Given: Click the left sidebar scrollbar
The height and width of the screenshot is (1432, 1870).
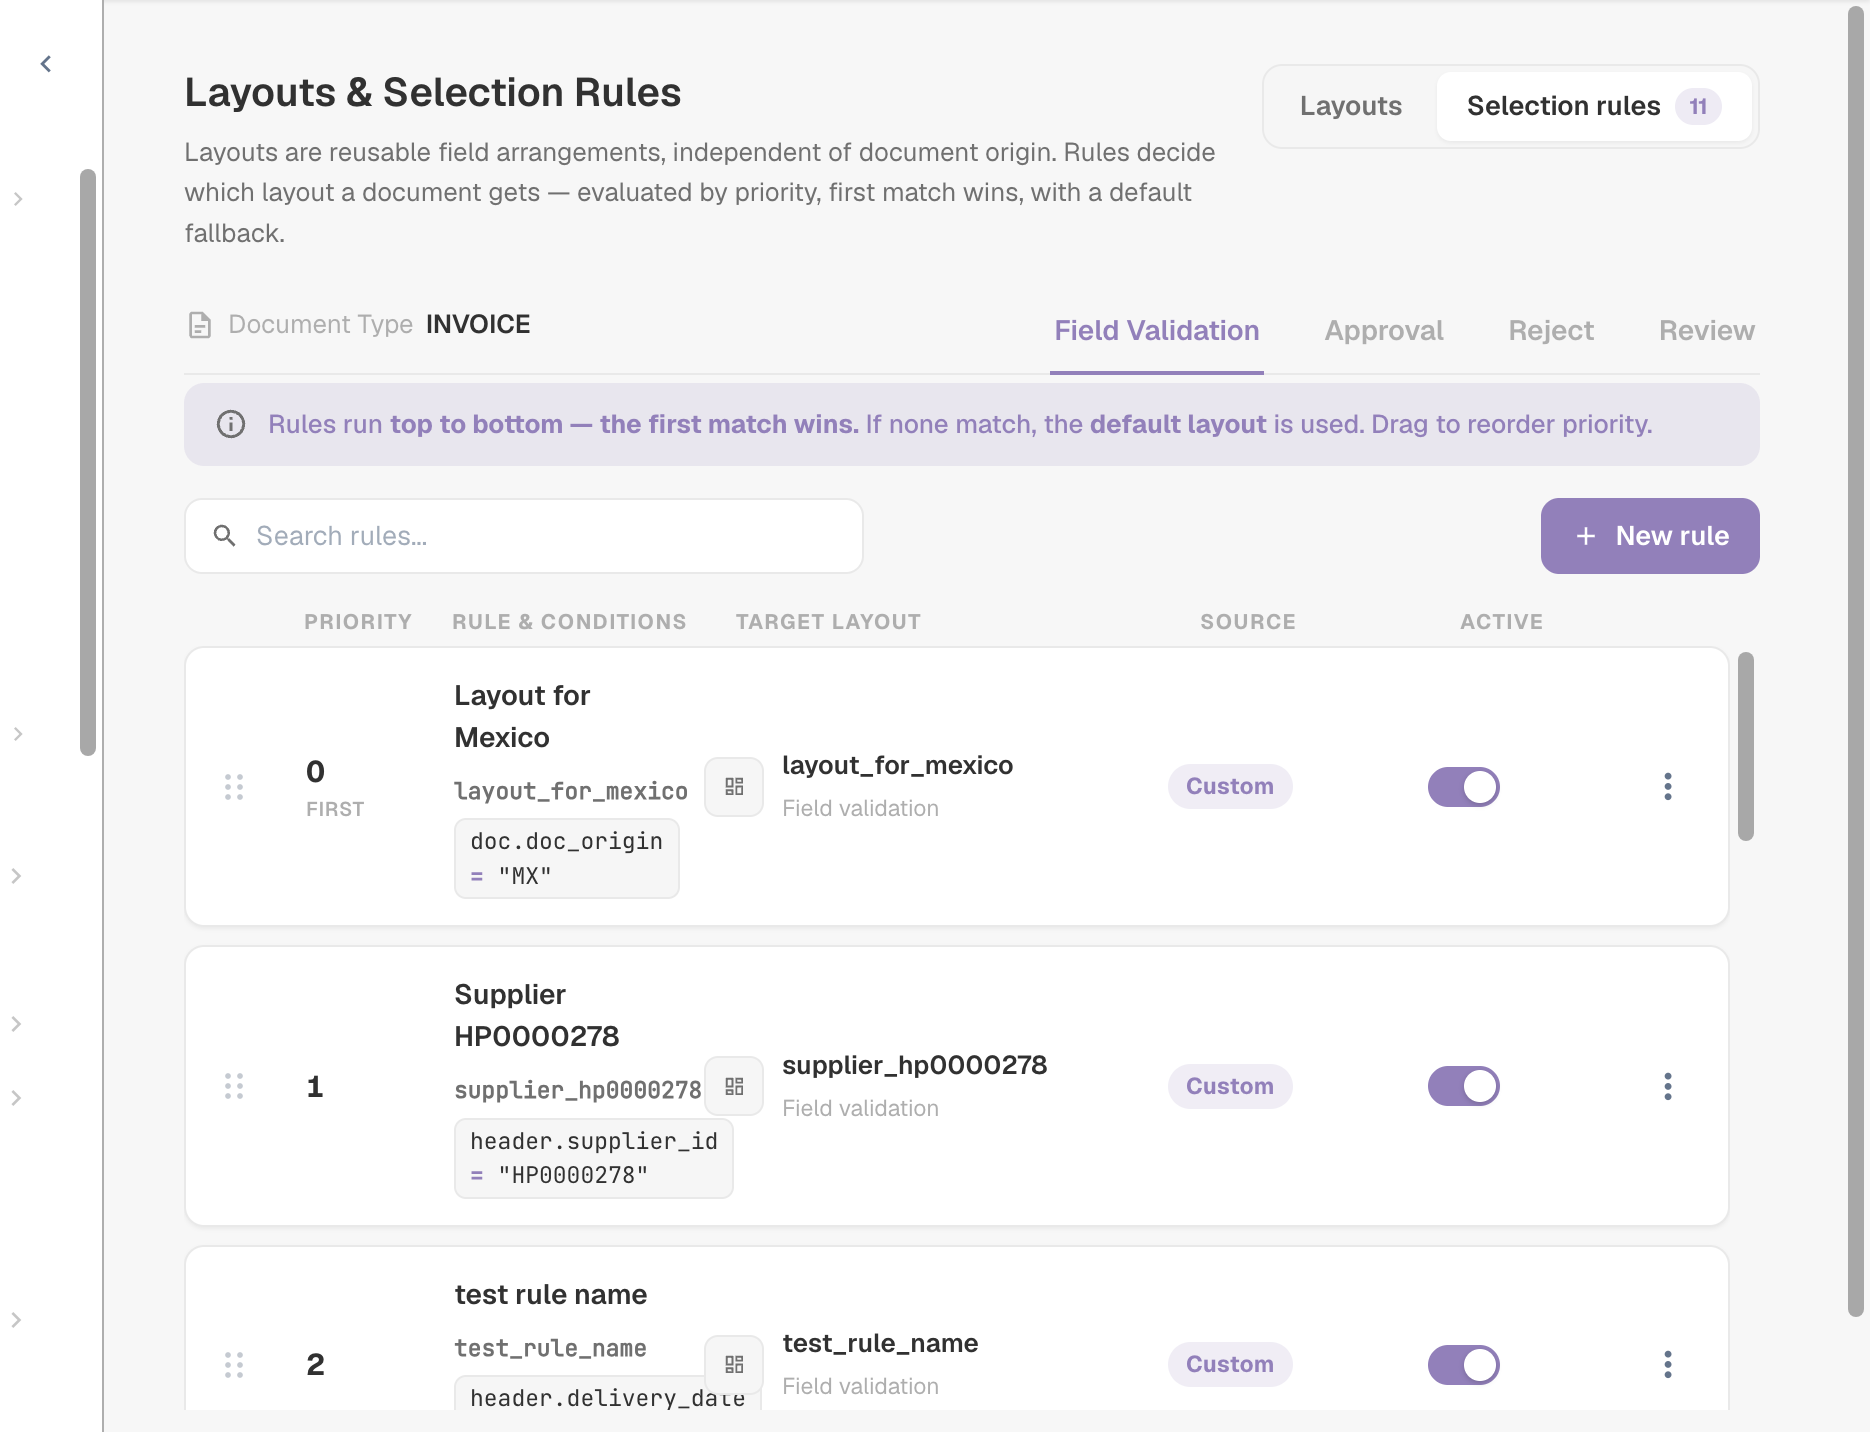Looking at the screenshot, I should [x=88, y=462].
